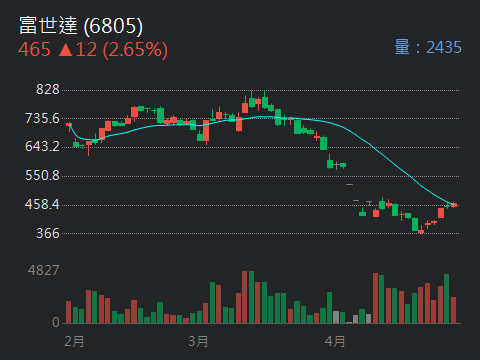Click the volume label 量：2435
The width and height of the screenshot is (480, 360).
[428, 47]
